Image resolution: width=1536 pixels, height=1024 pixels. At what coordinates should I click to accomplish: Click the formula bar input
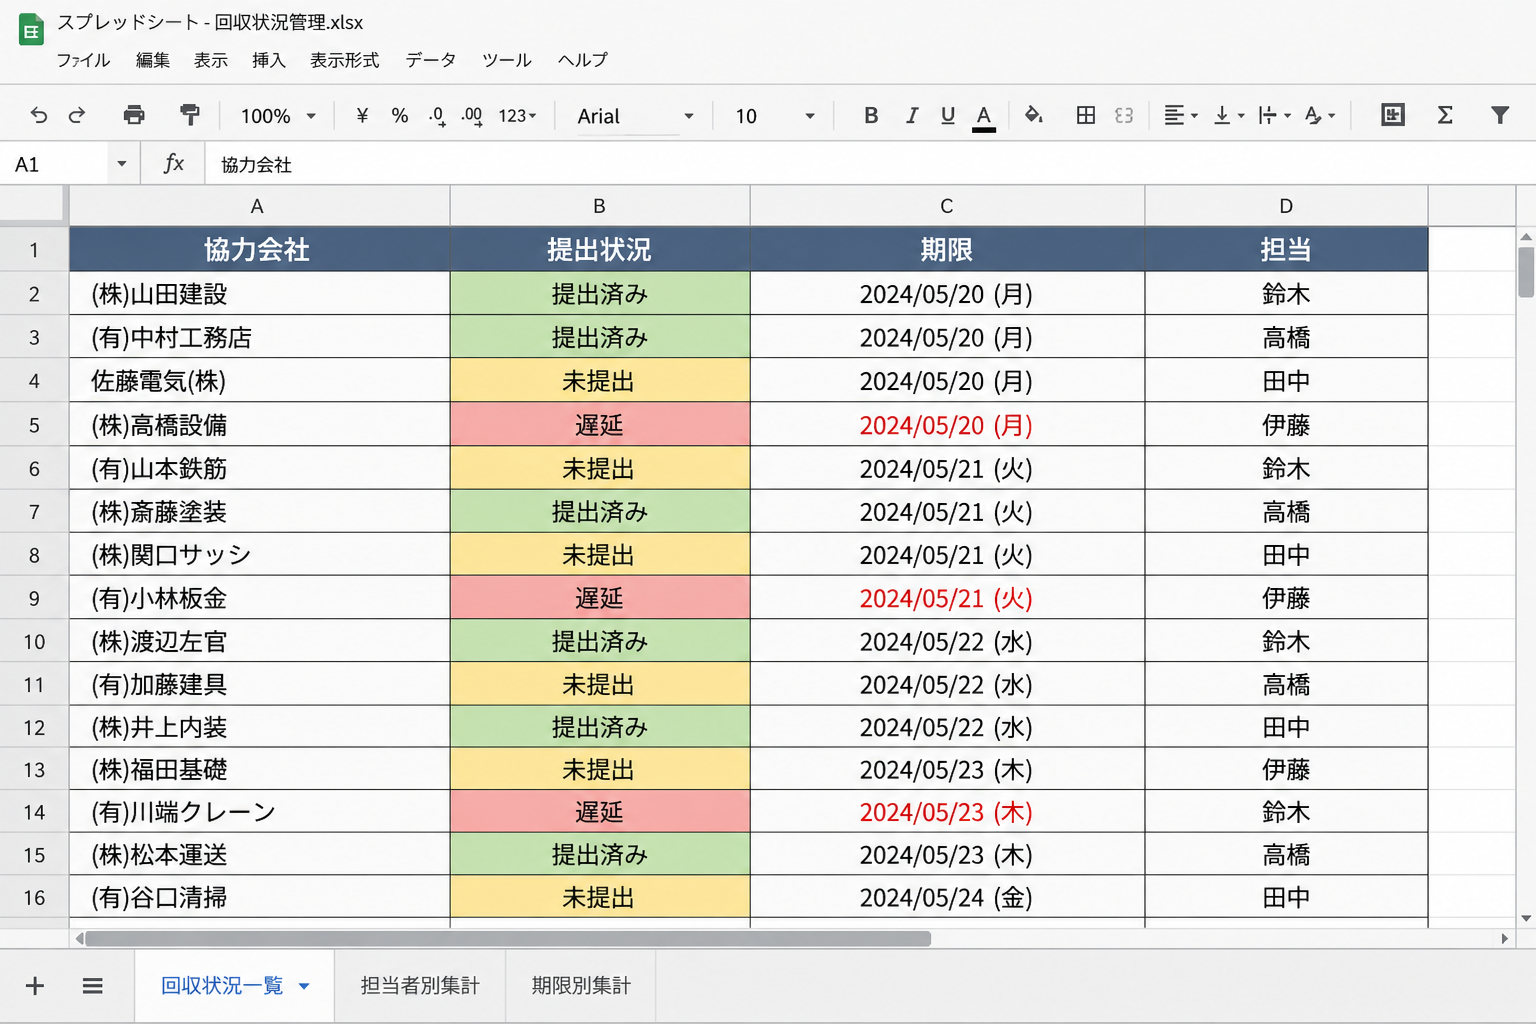tap(870, 164)
